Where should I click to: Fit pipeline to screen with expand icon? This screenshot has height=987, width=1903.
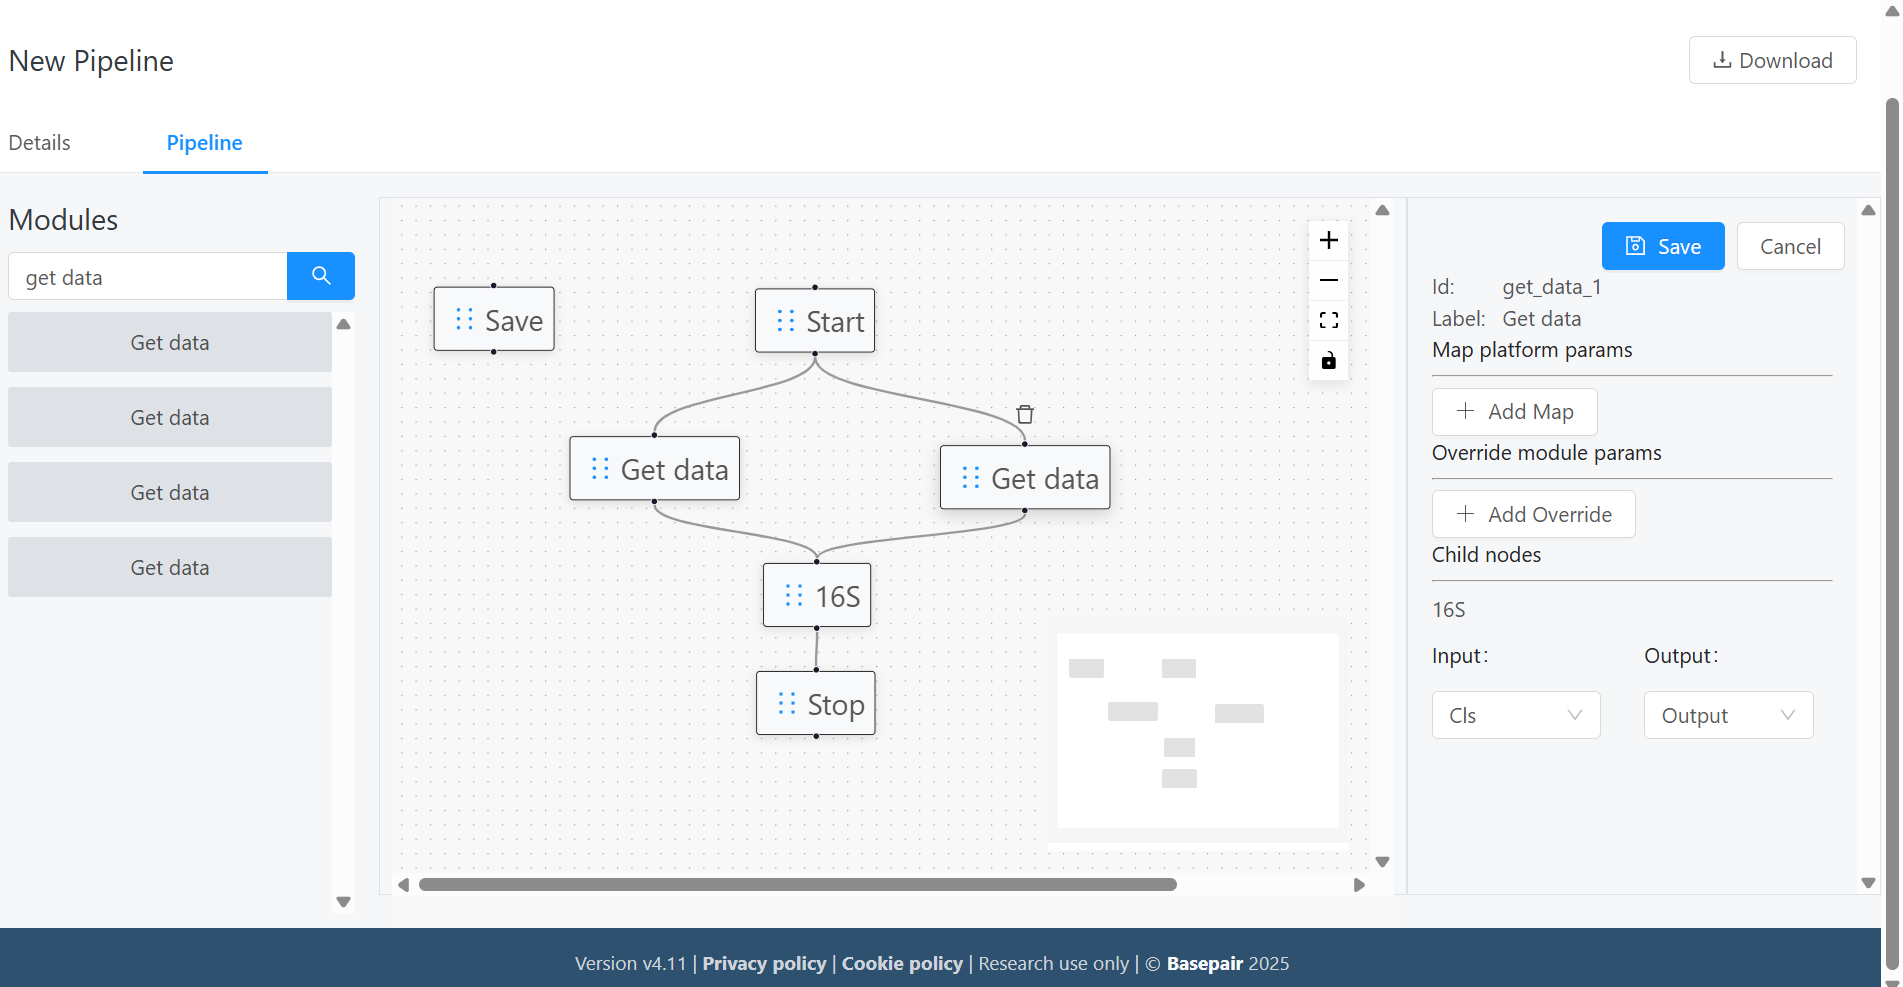point(1328,320)
